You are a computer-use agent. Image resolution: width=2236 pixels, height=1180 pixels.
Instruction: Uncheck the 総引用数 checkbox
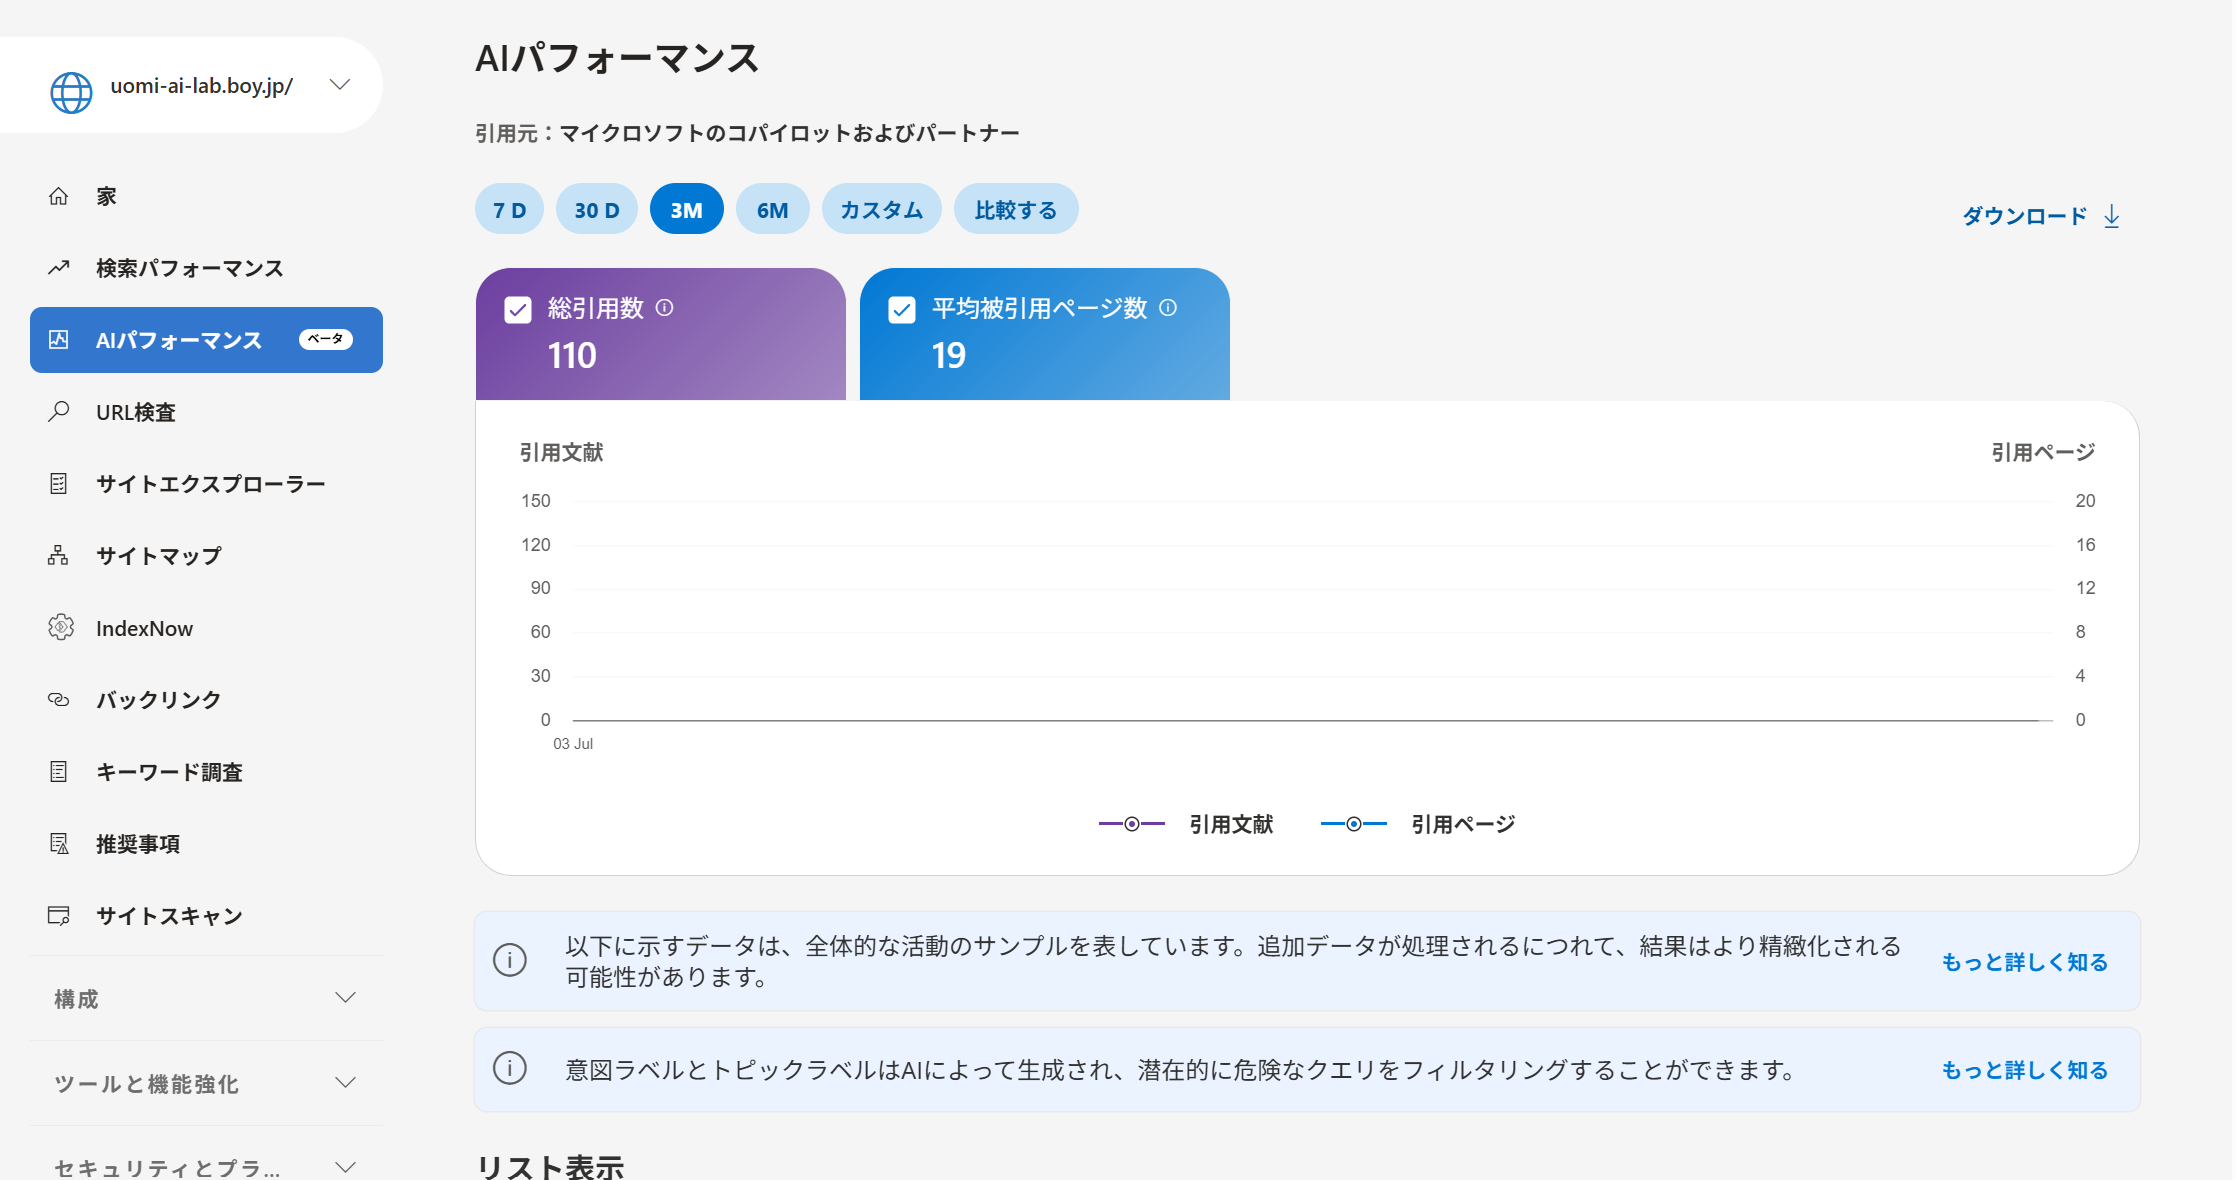point(518,310)
